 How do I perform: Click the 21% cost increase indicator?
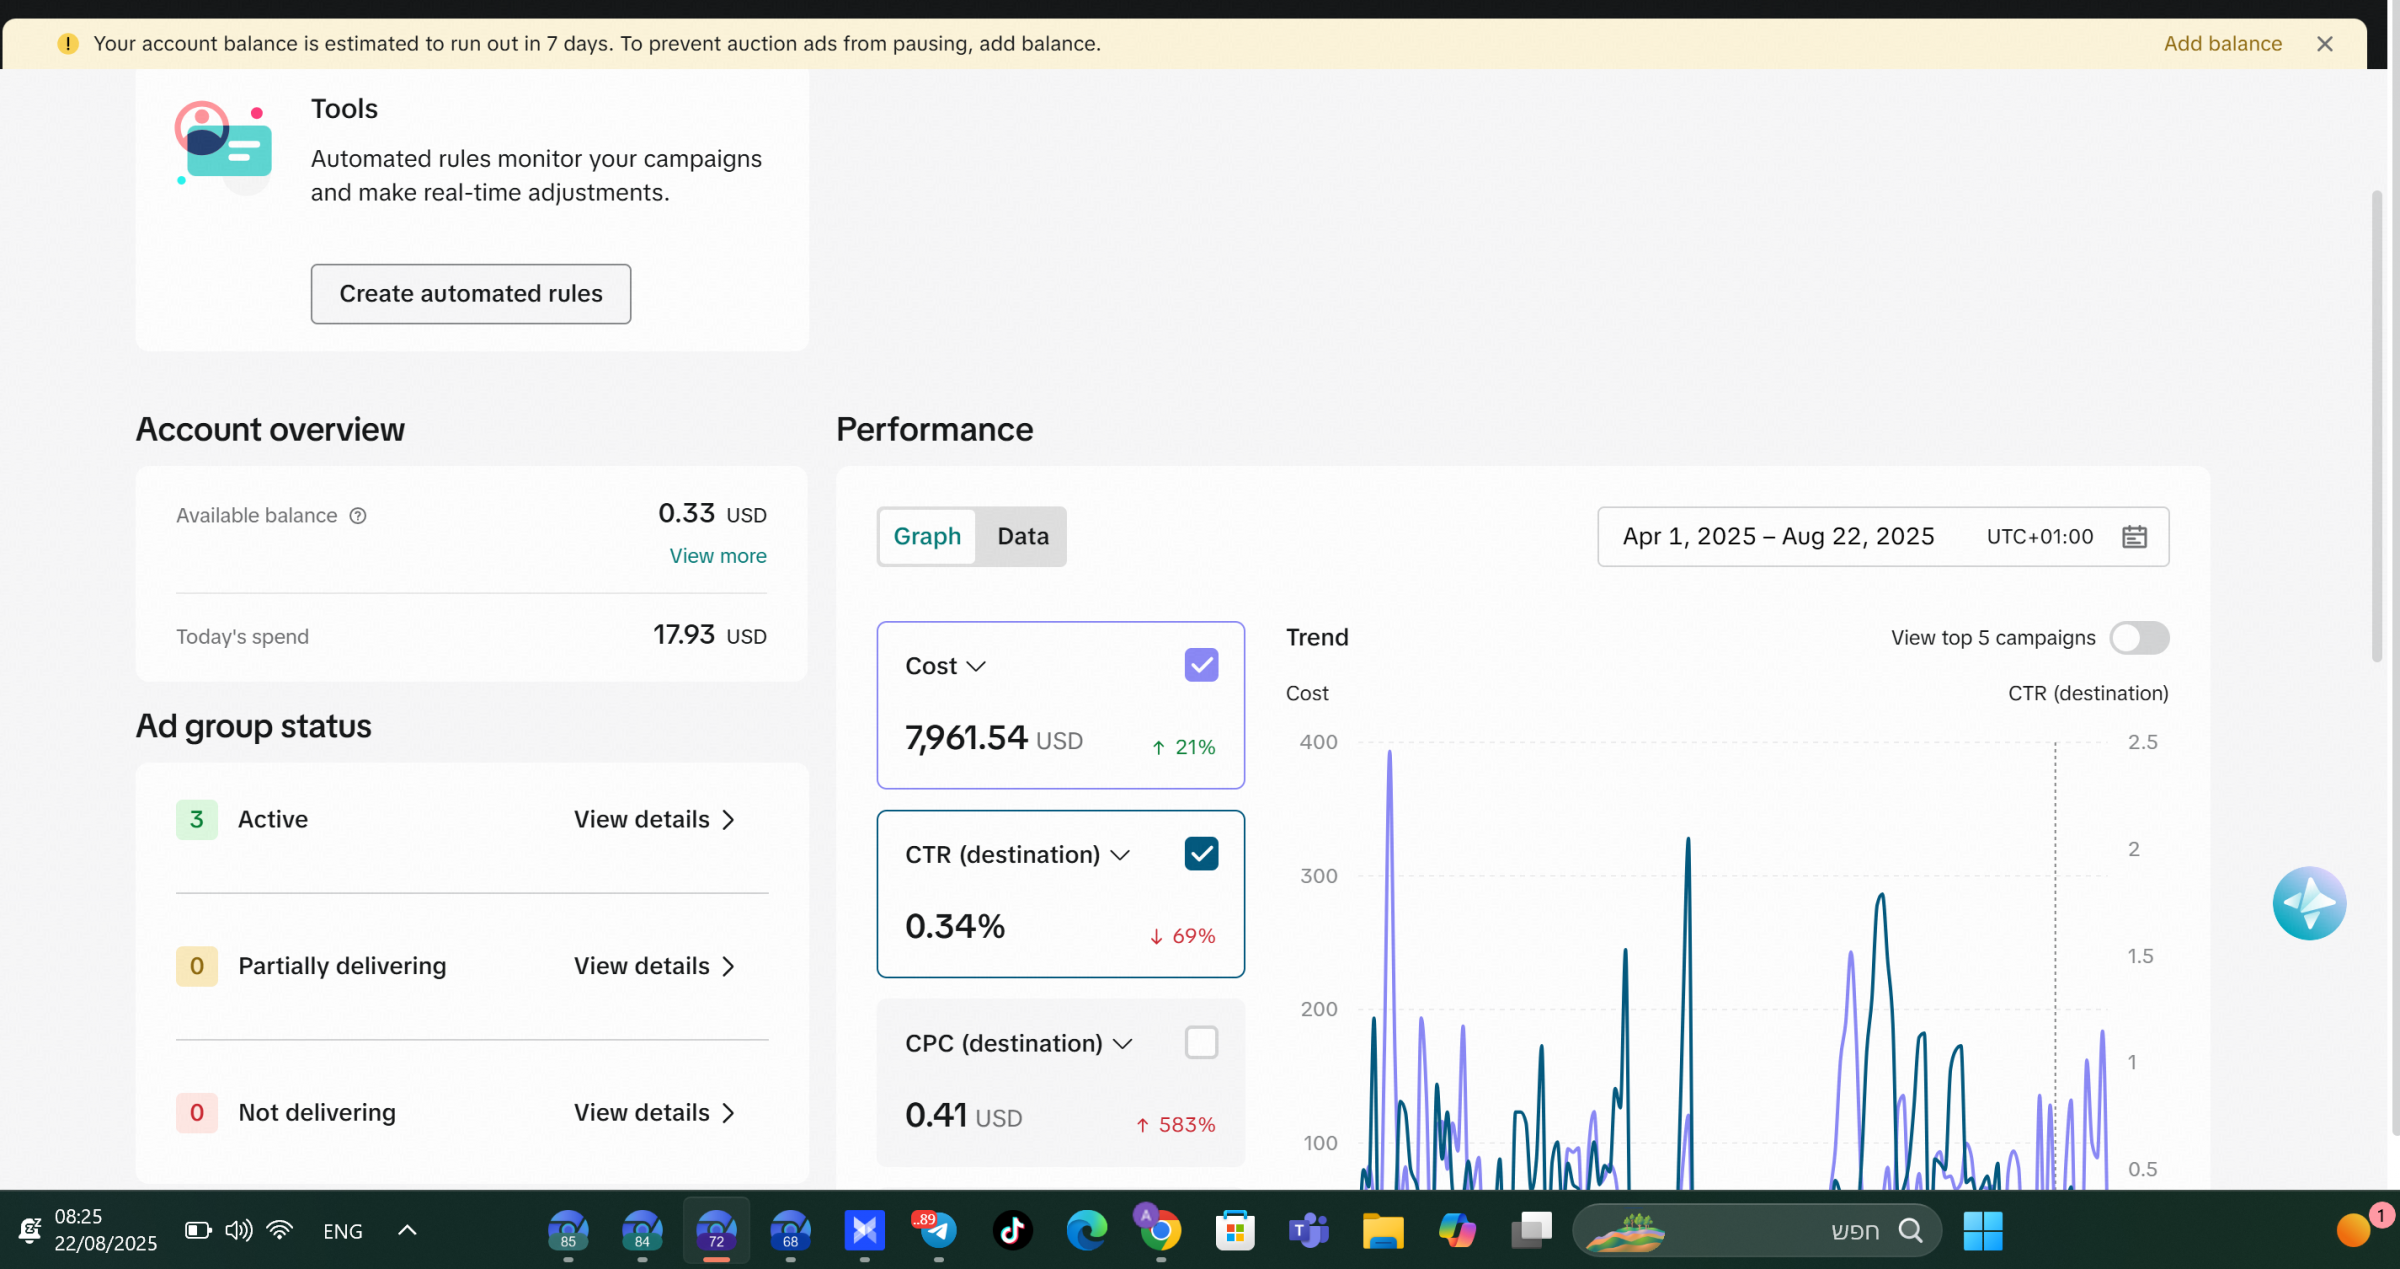1184,748
